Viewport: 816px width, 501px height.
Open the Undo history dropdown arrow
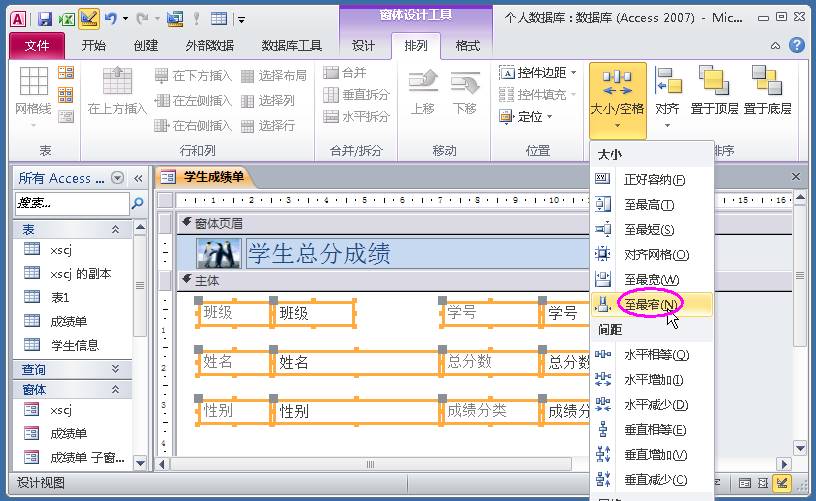coord(125,19)
